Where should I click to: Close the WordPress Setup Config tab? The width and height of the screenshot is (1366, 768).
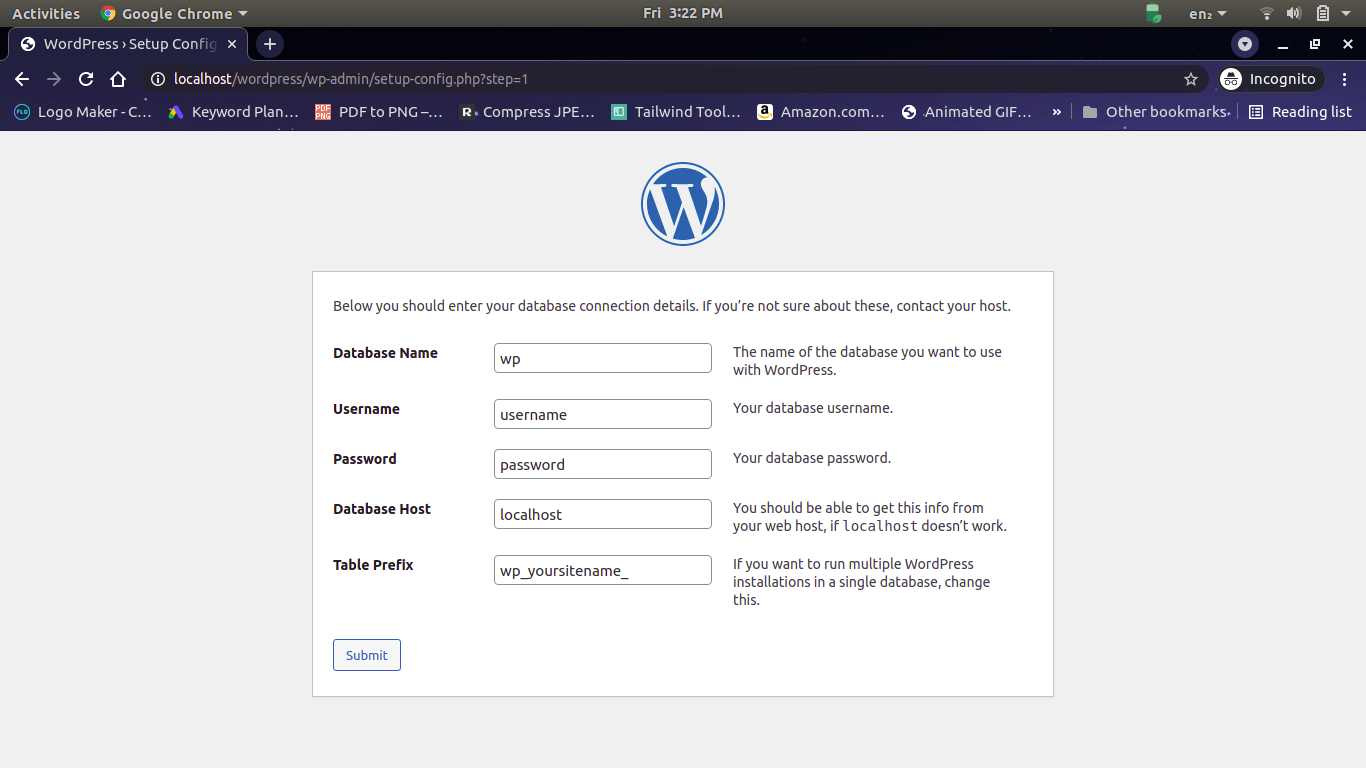click(x=232, y=44)
